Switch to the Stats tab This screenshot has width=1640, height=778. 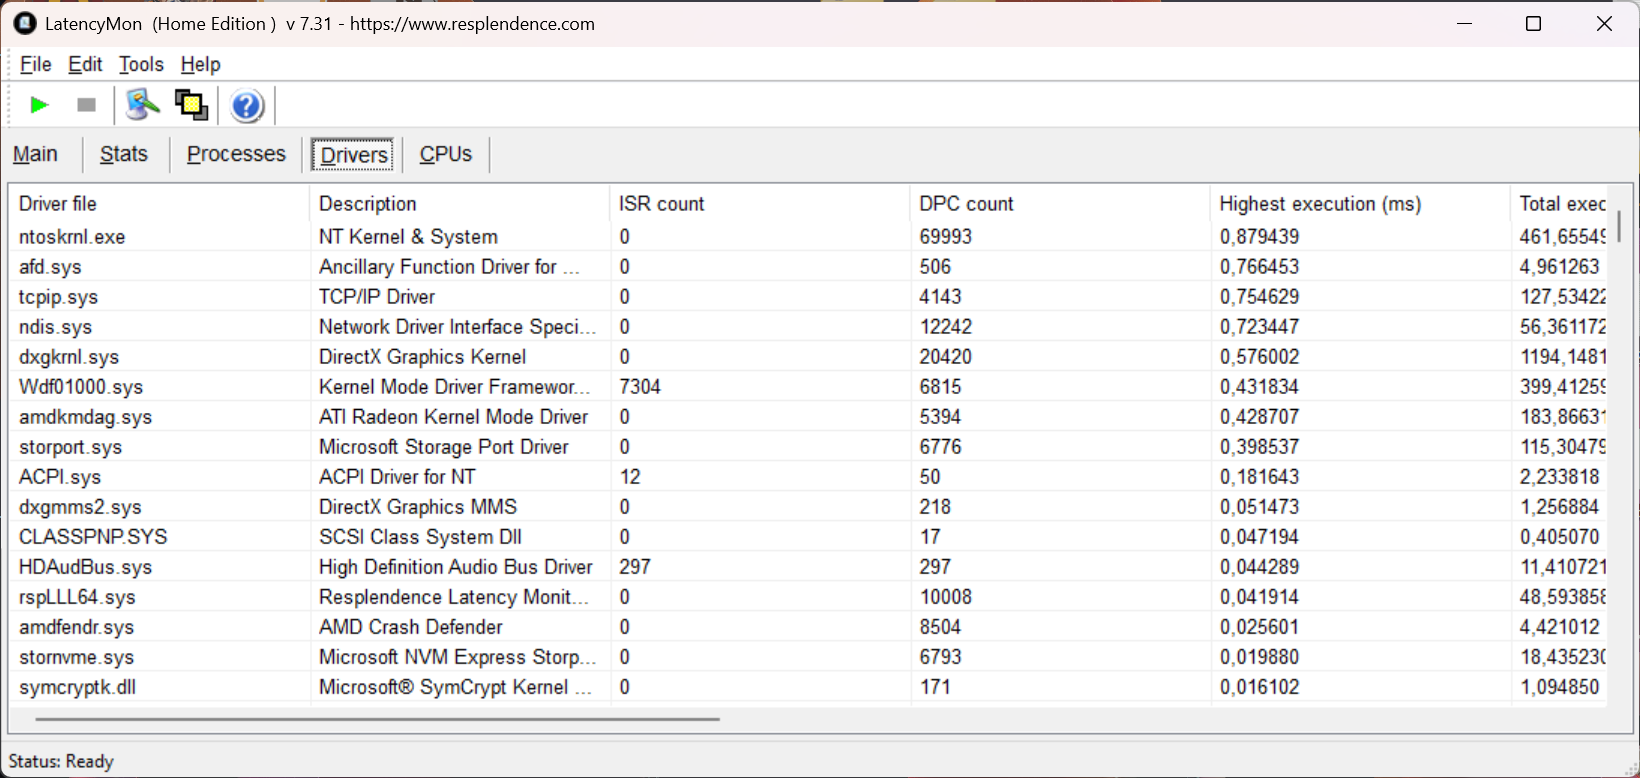pyautogui.click(x=124, y=154)
